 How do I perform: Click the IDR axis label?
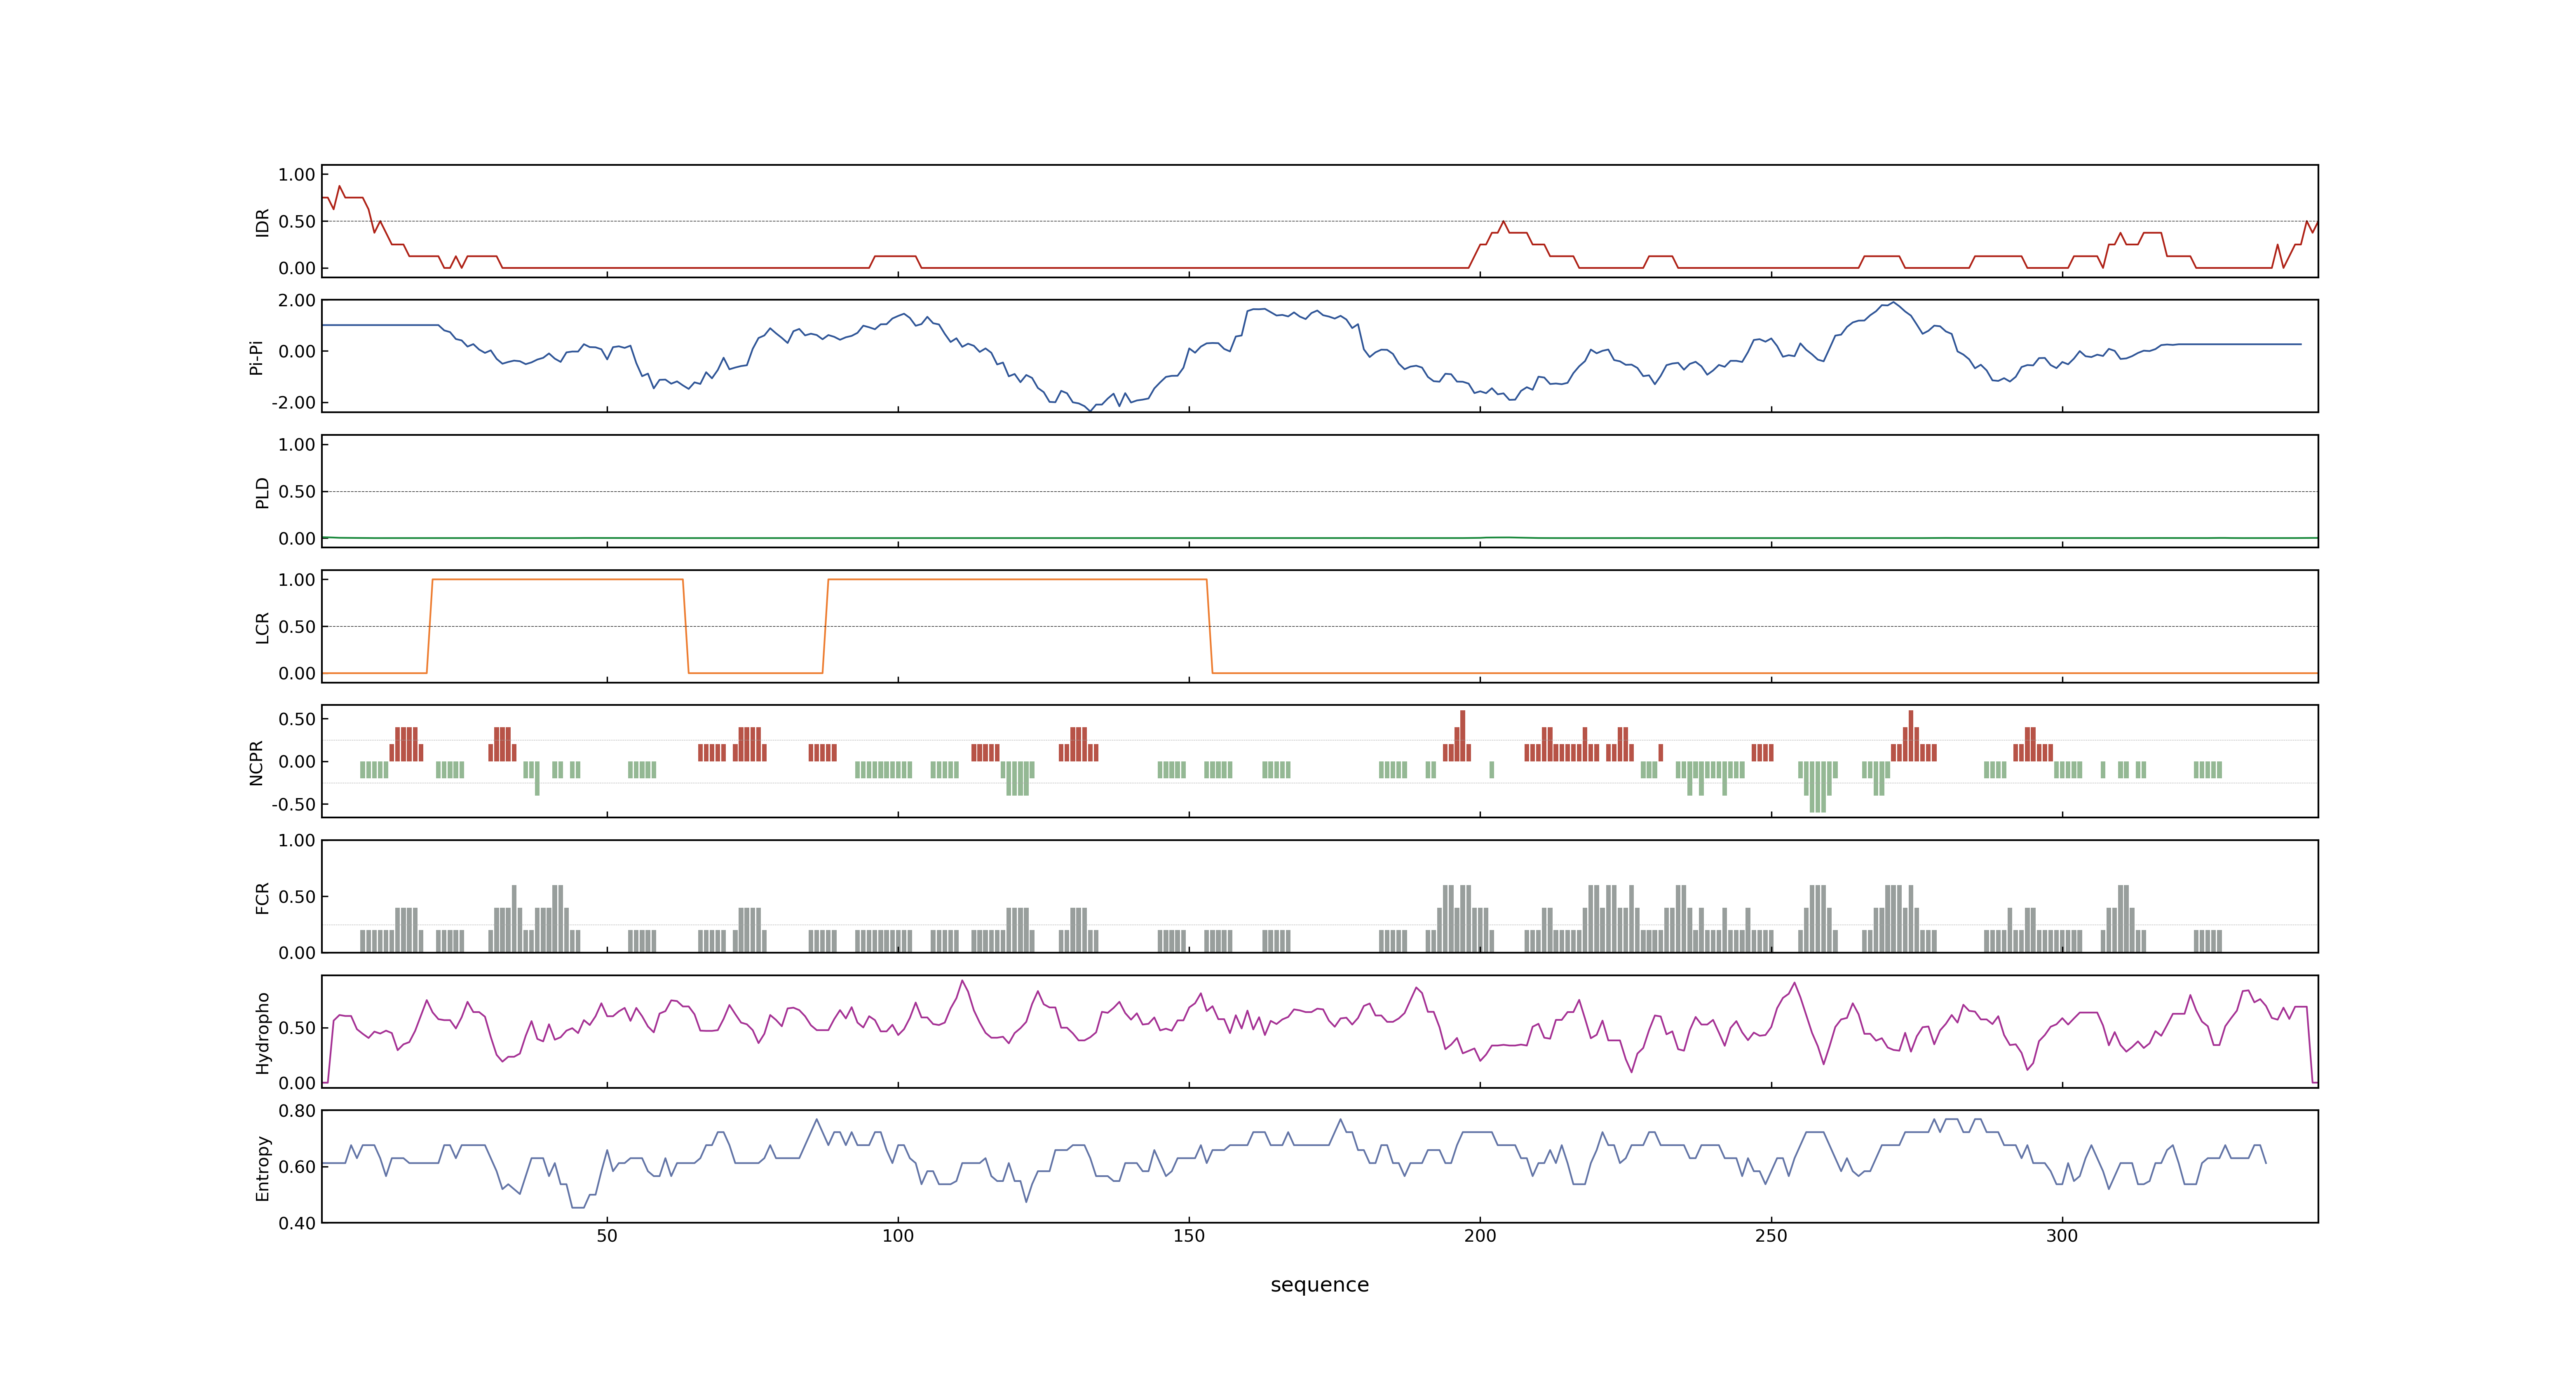pyautogui.click(x=262, y=222)
